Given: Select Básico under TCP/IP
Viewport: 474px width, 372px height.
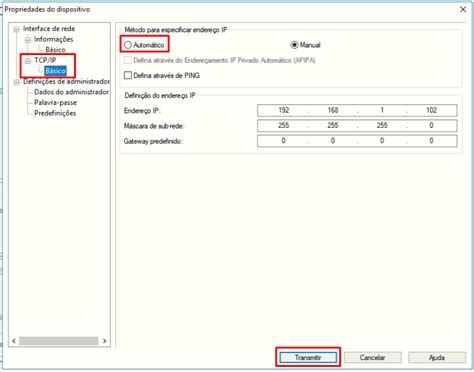Looking at the screenshot, I should tap(55, 71).
